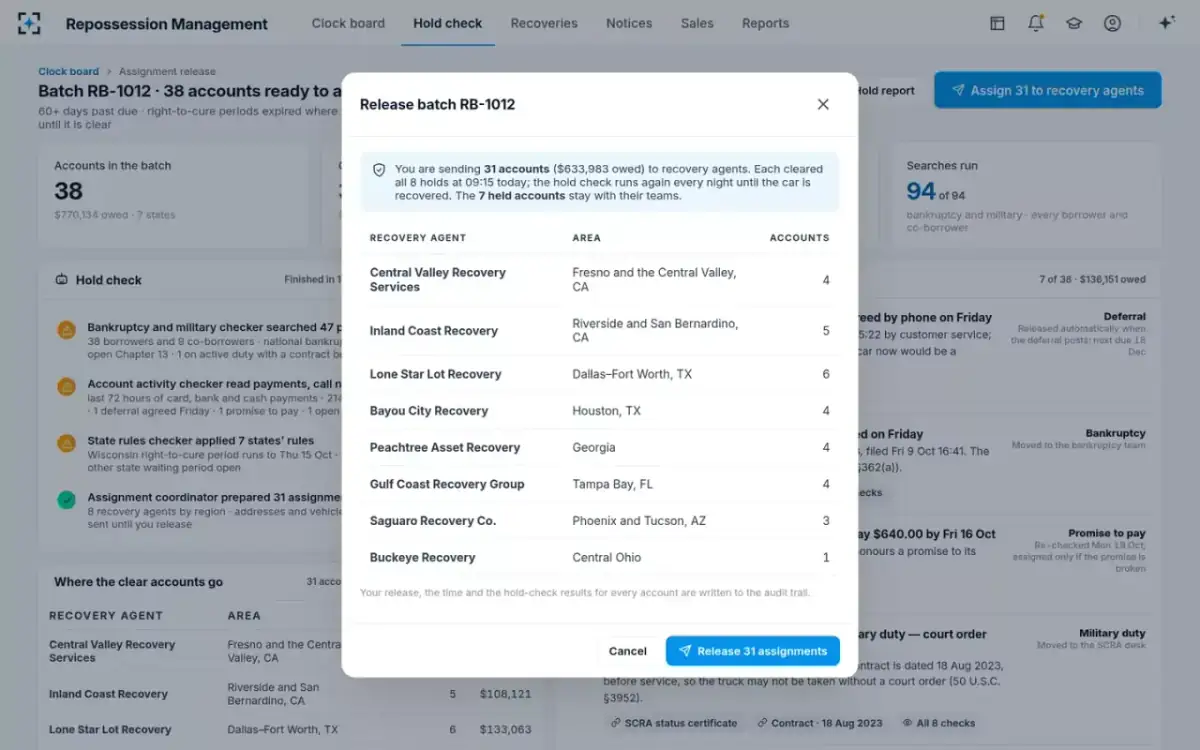Click the All 8 checks chip
Image resolution: width=1200 pixels, height=750 pixels.
pos(939,723)
